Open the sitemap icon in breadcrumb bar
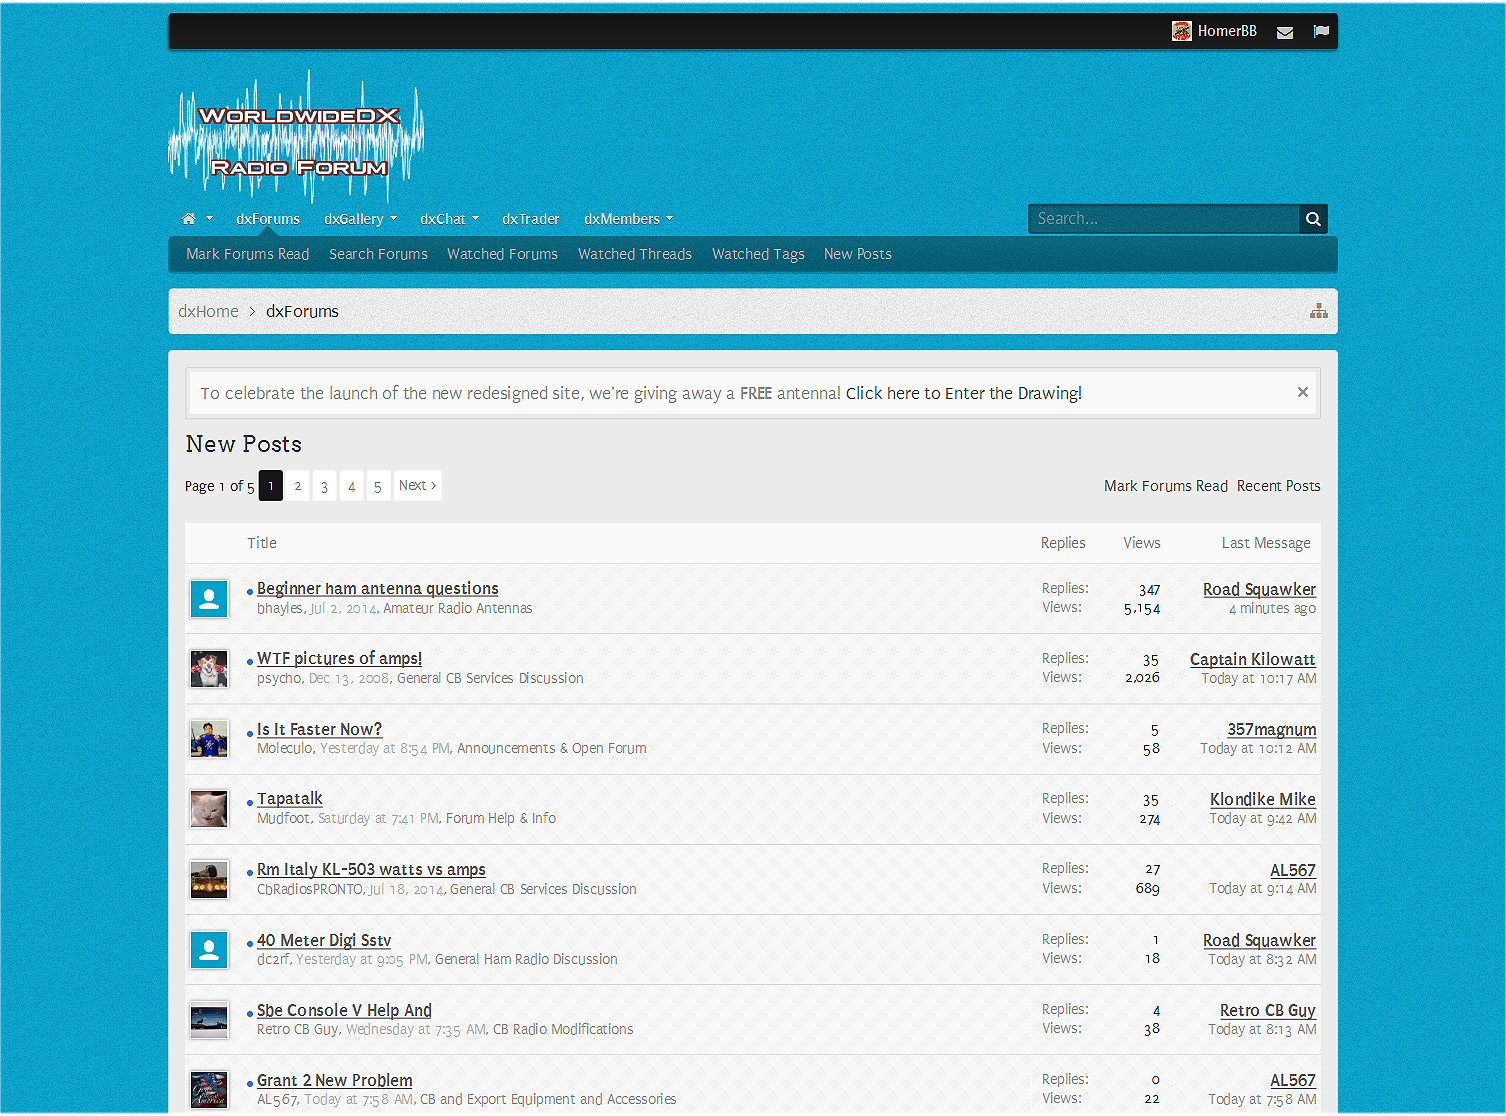Image resolution: width=1506 pixels, height=1116 pixels. coord(1319,311)
